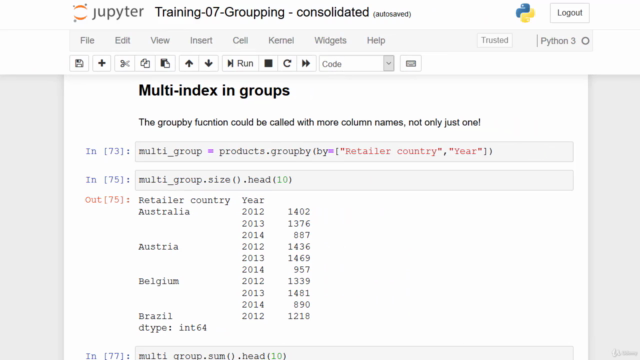Screen dimensions: 640x360
Task: Select the In [77] sum().head(10) cell
Action: pyautogui.click(x=354, y=354)
